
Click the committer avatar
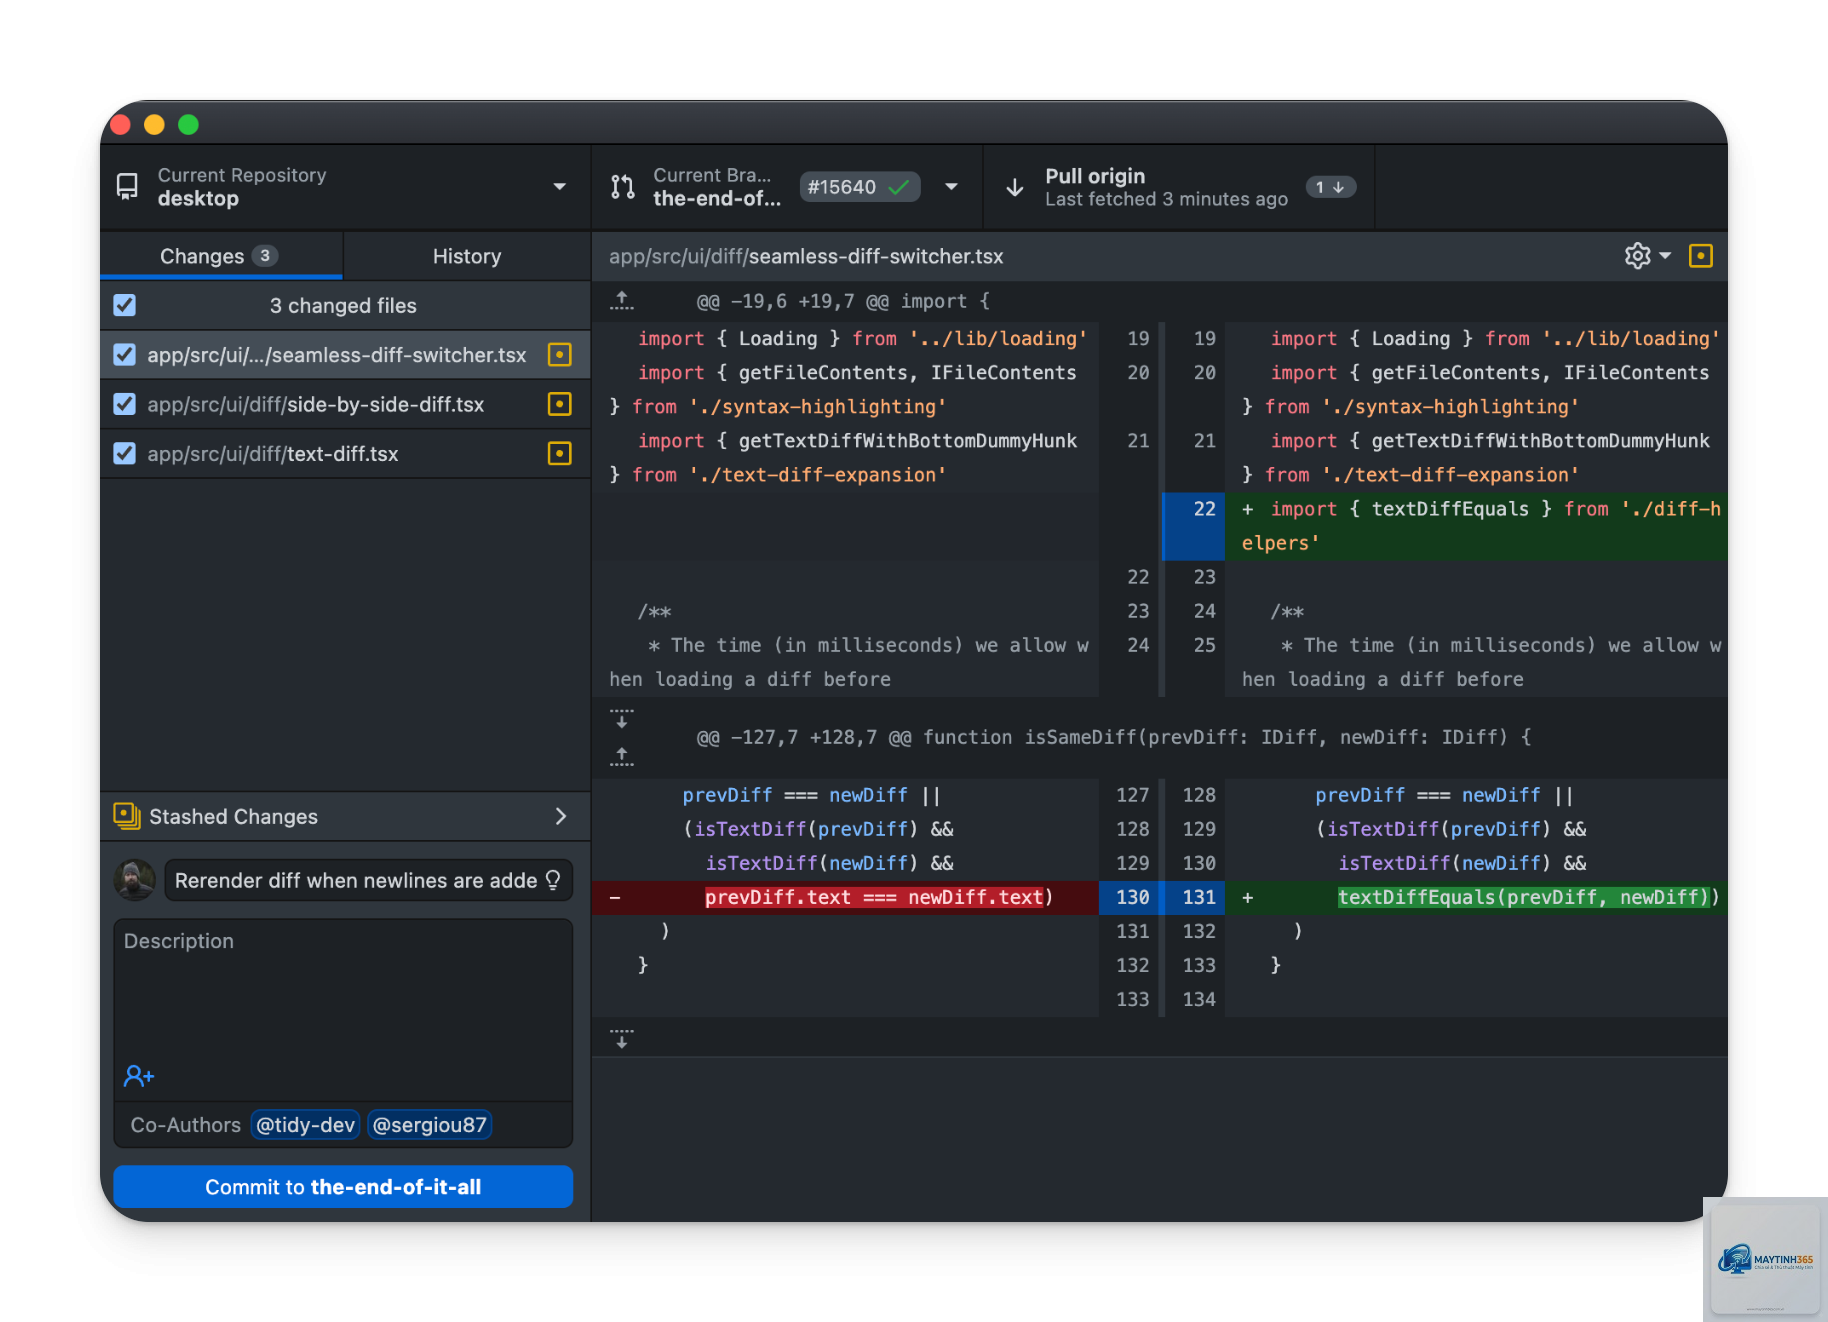(134, 880)
